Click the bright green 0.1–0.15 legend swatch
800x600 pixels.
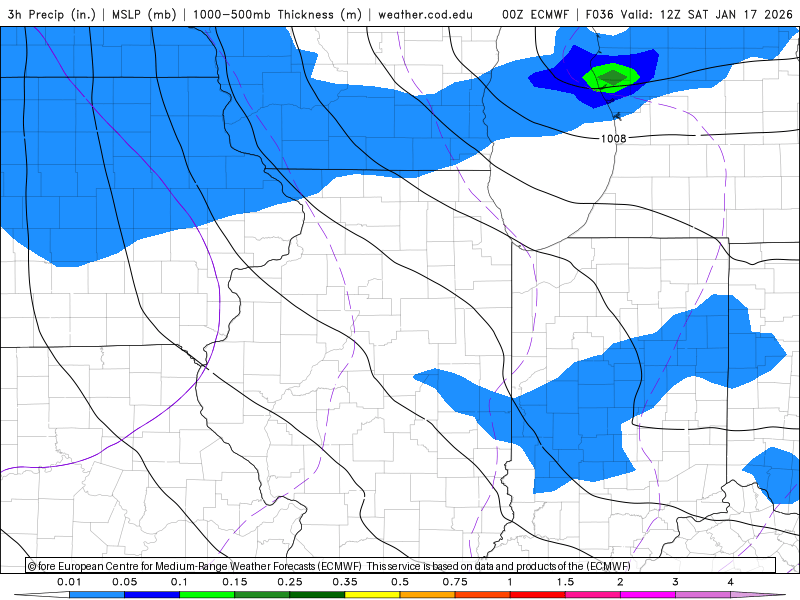(207, 595)
